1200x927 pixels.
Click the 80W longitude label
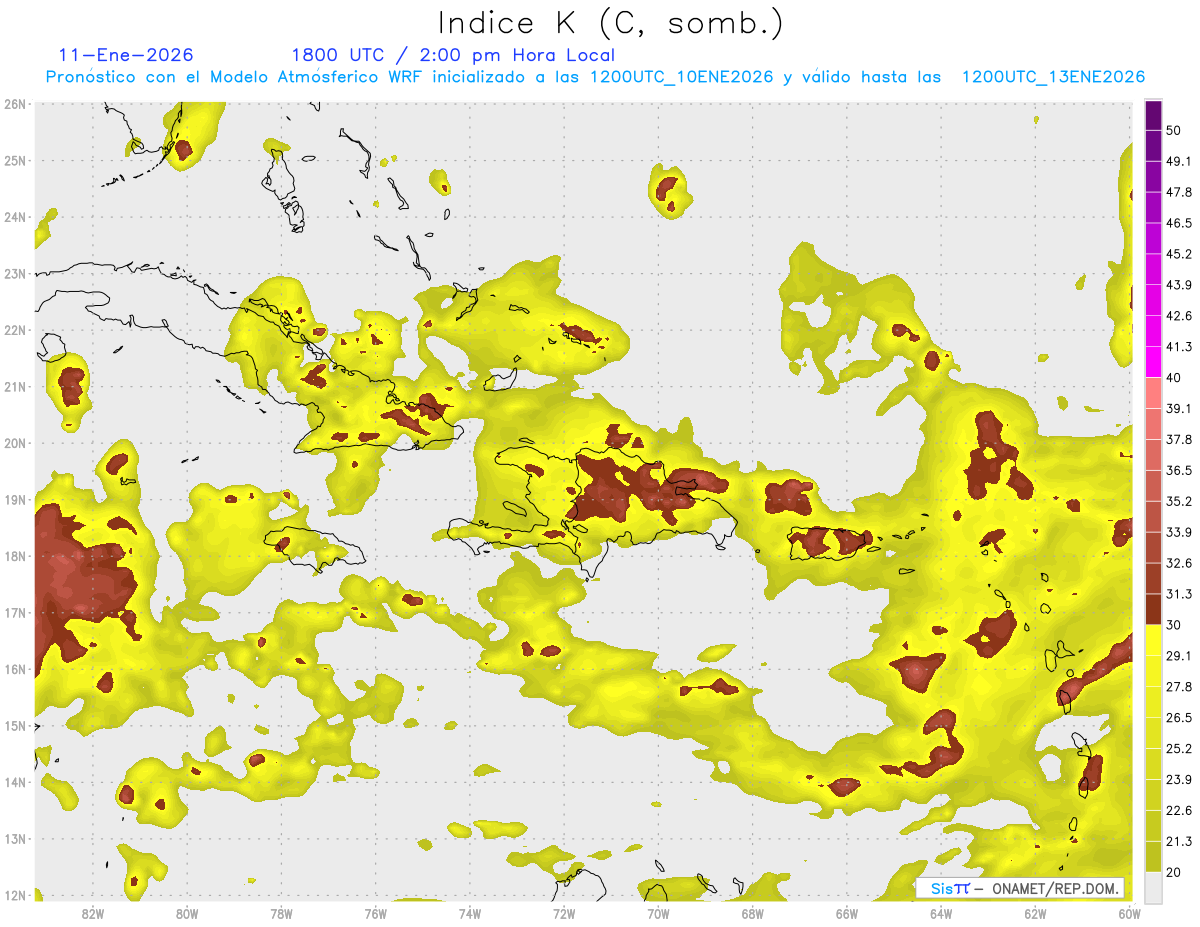click(x=187, y=914)
